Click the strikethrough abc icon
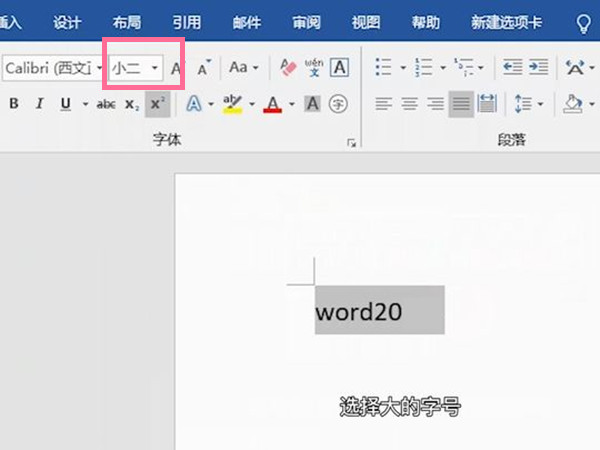600x450 pixels. (x=106, y=104)
